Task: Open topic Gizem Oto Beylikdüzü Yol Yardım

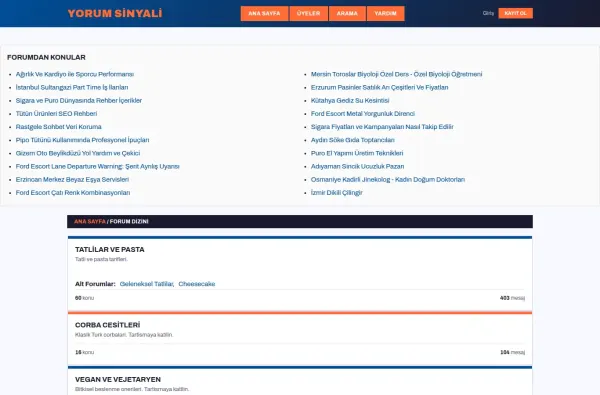Action: tap(78, 153)
